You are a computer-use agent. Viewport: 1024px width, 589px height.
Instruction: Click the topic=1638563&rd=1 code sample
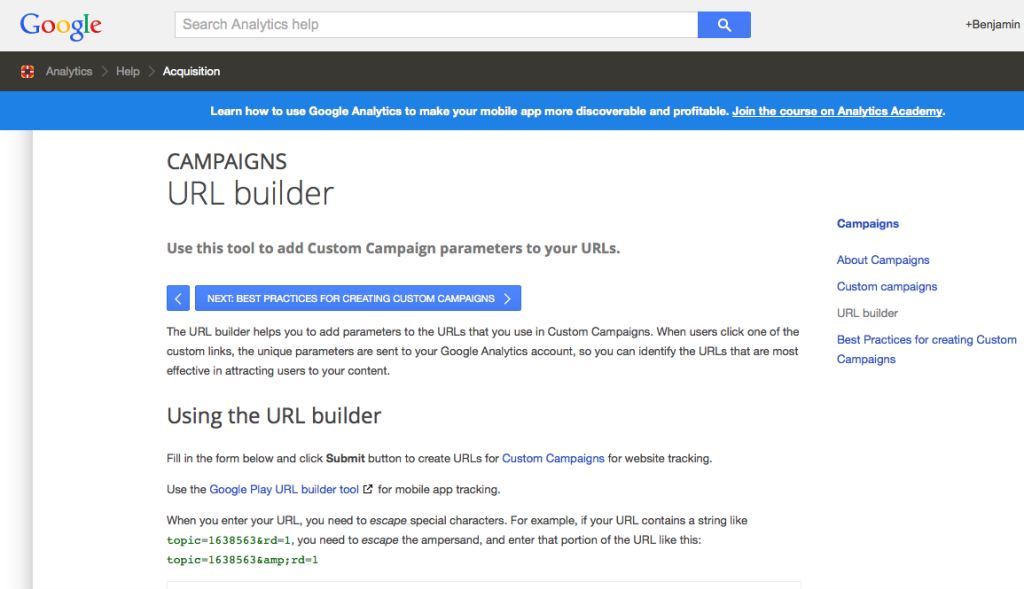coord(229,541)
